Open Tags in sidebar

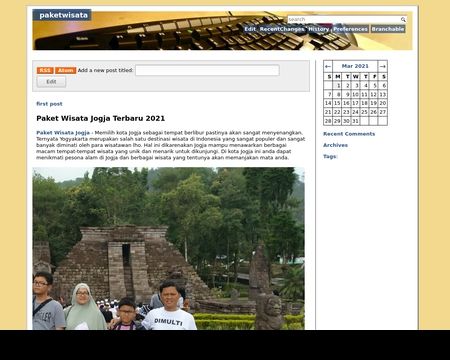[330, 156]
